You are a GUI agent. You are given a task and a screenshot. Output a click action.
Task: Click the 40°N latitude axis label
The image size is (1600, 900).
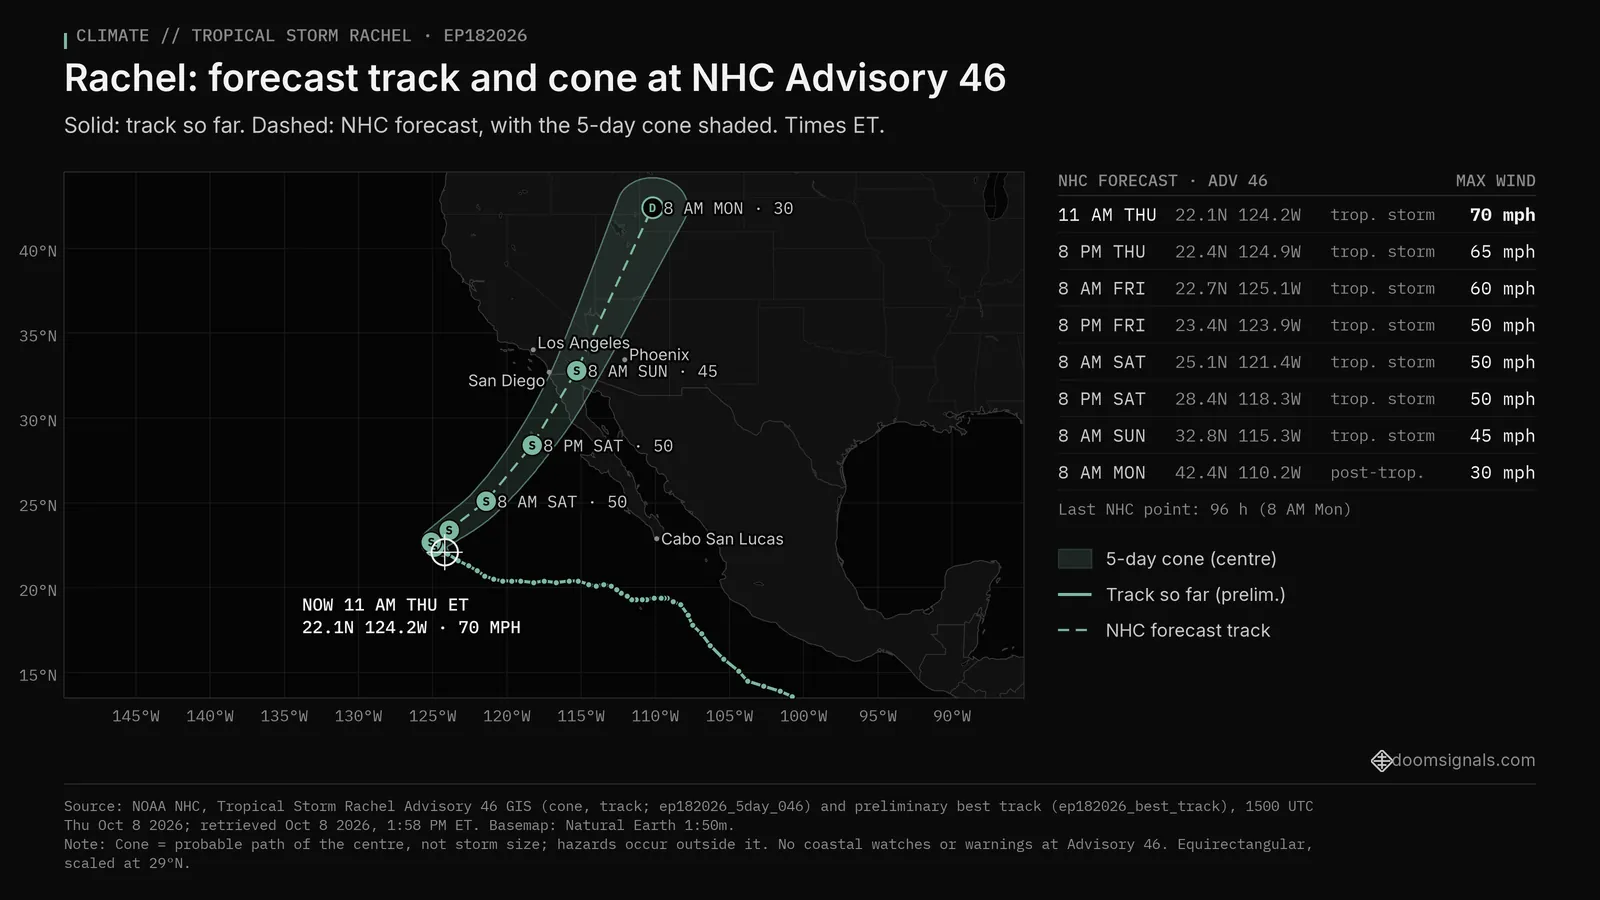38,252
